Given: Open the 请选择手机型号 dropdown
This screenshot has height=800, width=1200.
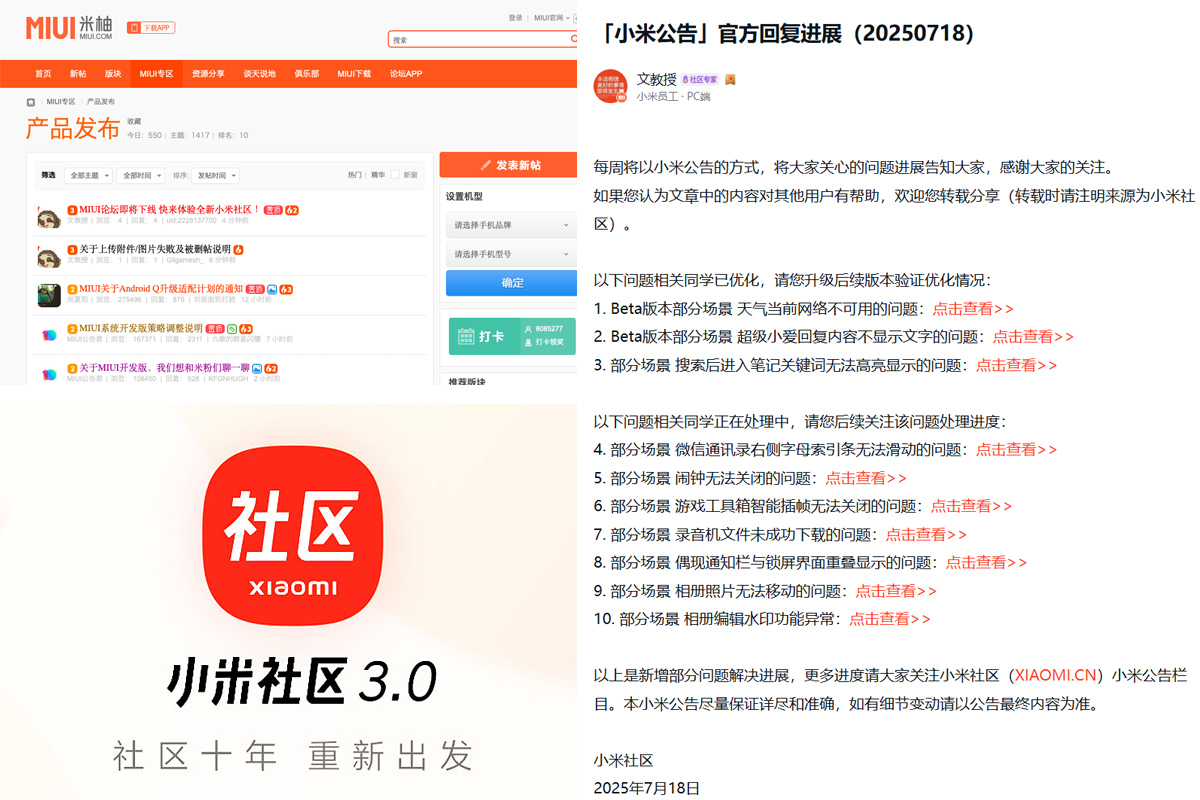Looking at the screenshot, I should (511, 254).
